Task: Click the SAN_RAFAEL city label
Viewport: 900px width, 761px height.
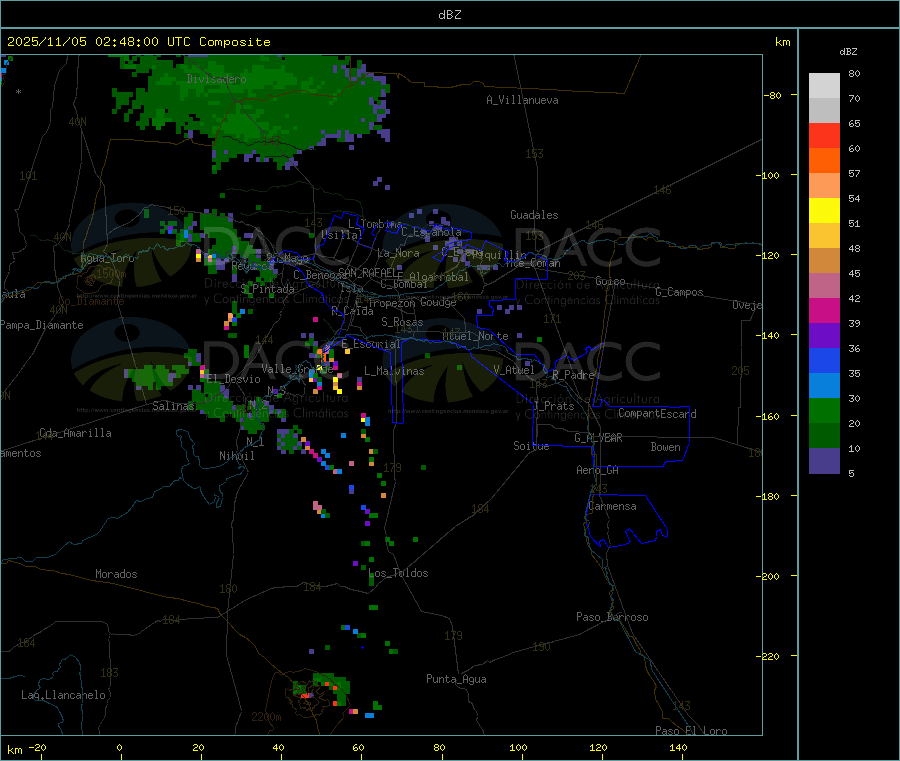Action: (x=370, y=273)
